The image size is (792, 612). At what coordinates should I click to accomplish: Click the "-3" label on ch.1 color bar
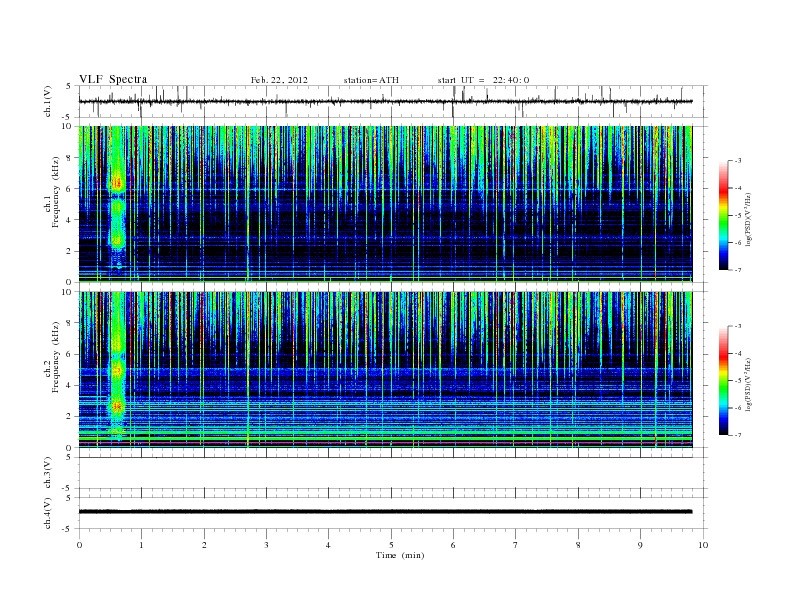point(738,160)
